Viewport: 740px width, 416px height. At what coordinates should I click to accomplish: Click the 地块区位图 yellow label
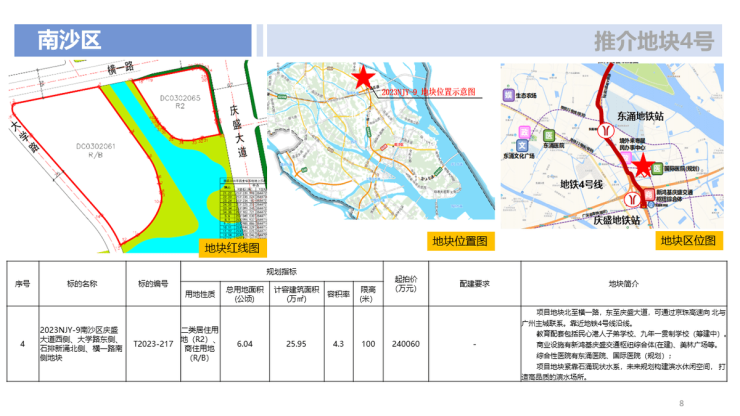[689, 241]
